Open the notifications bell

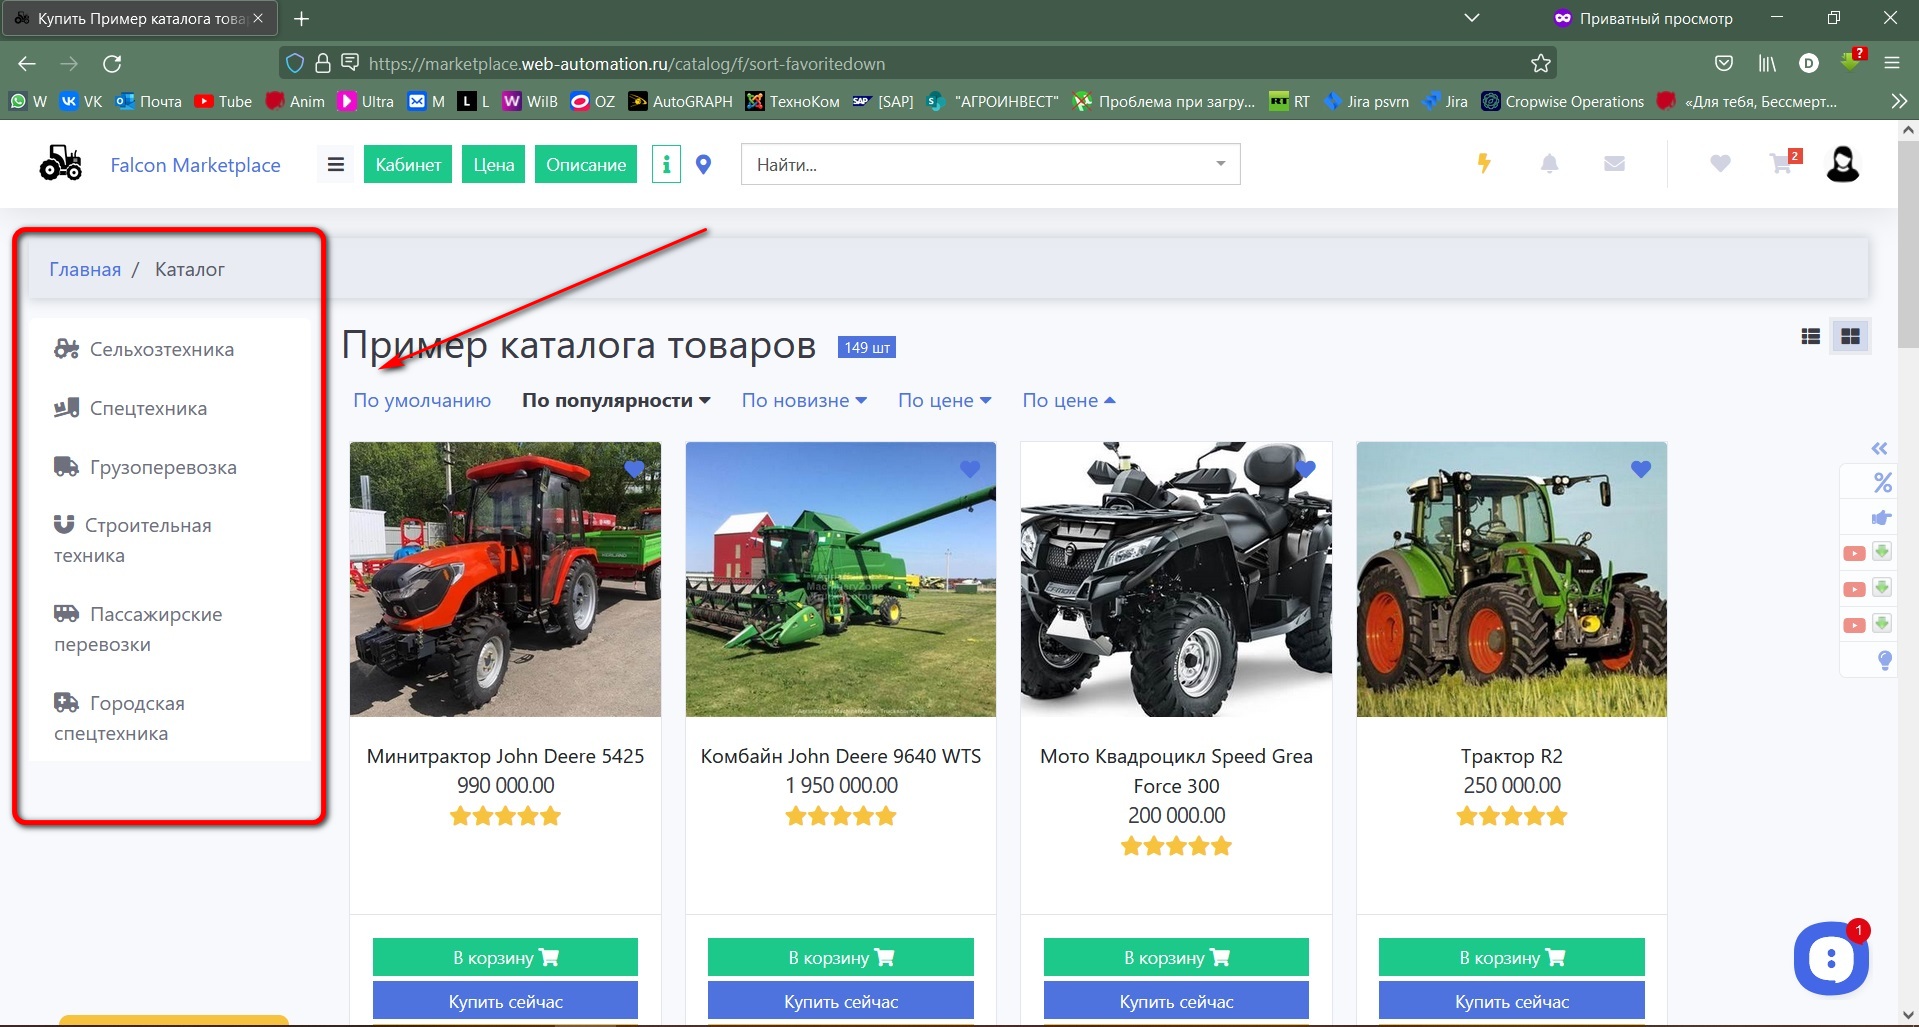1549,163
